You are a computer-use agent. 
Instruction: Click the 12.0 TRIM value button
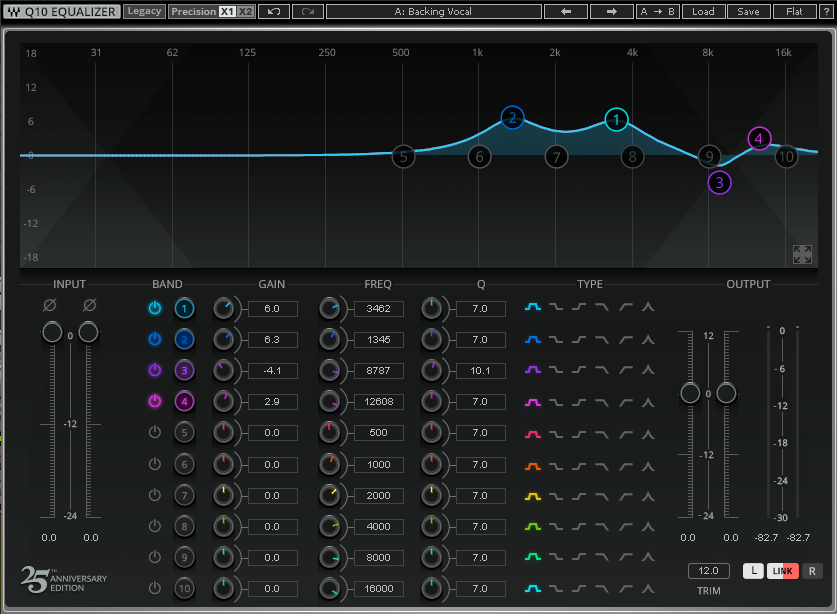[x=708, y=571]
